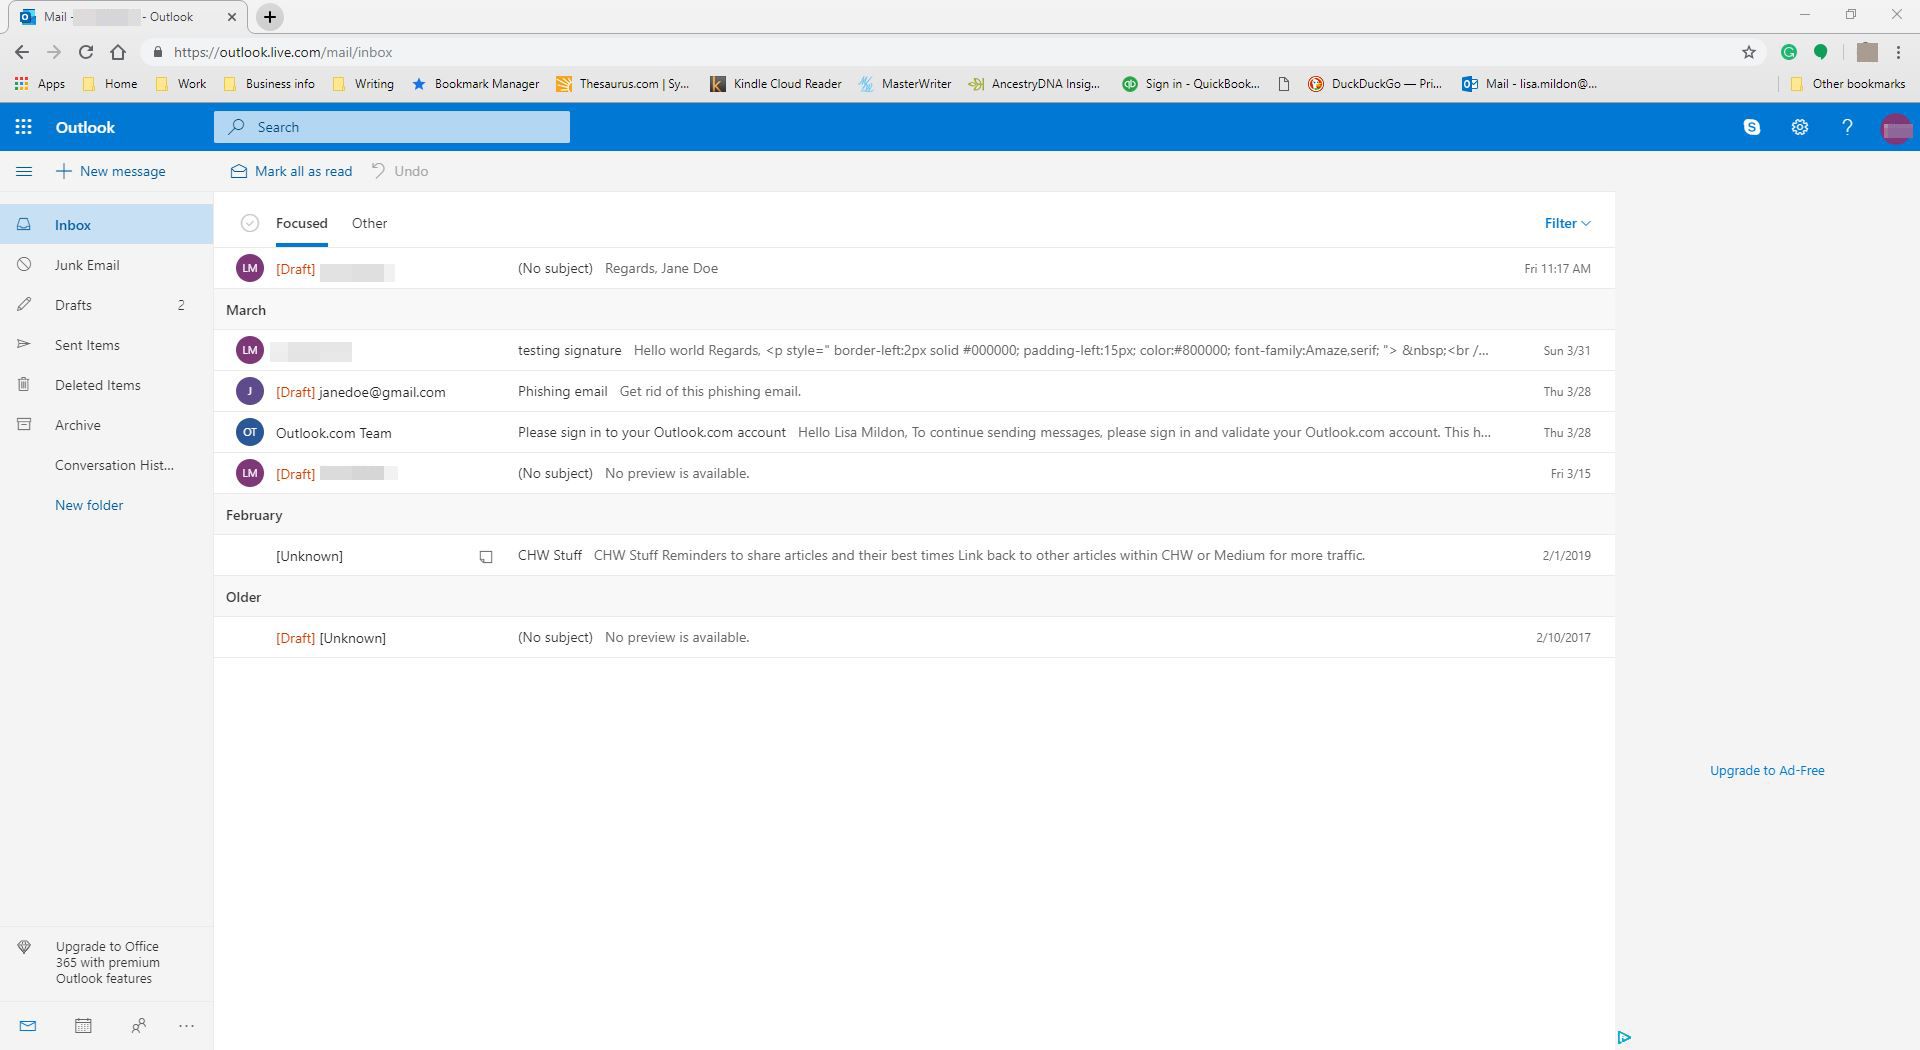Viewport: 1920px width, 1050px height.
Task: Select LM avatar on Fri 3/15 draft
Action: (249, 473)
